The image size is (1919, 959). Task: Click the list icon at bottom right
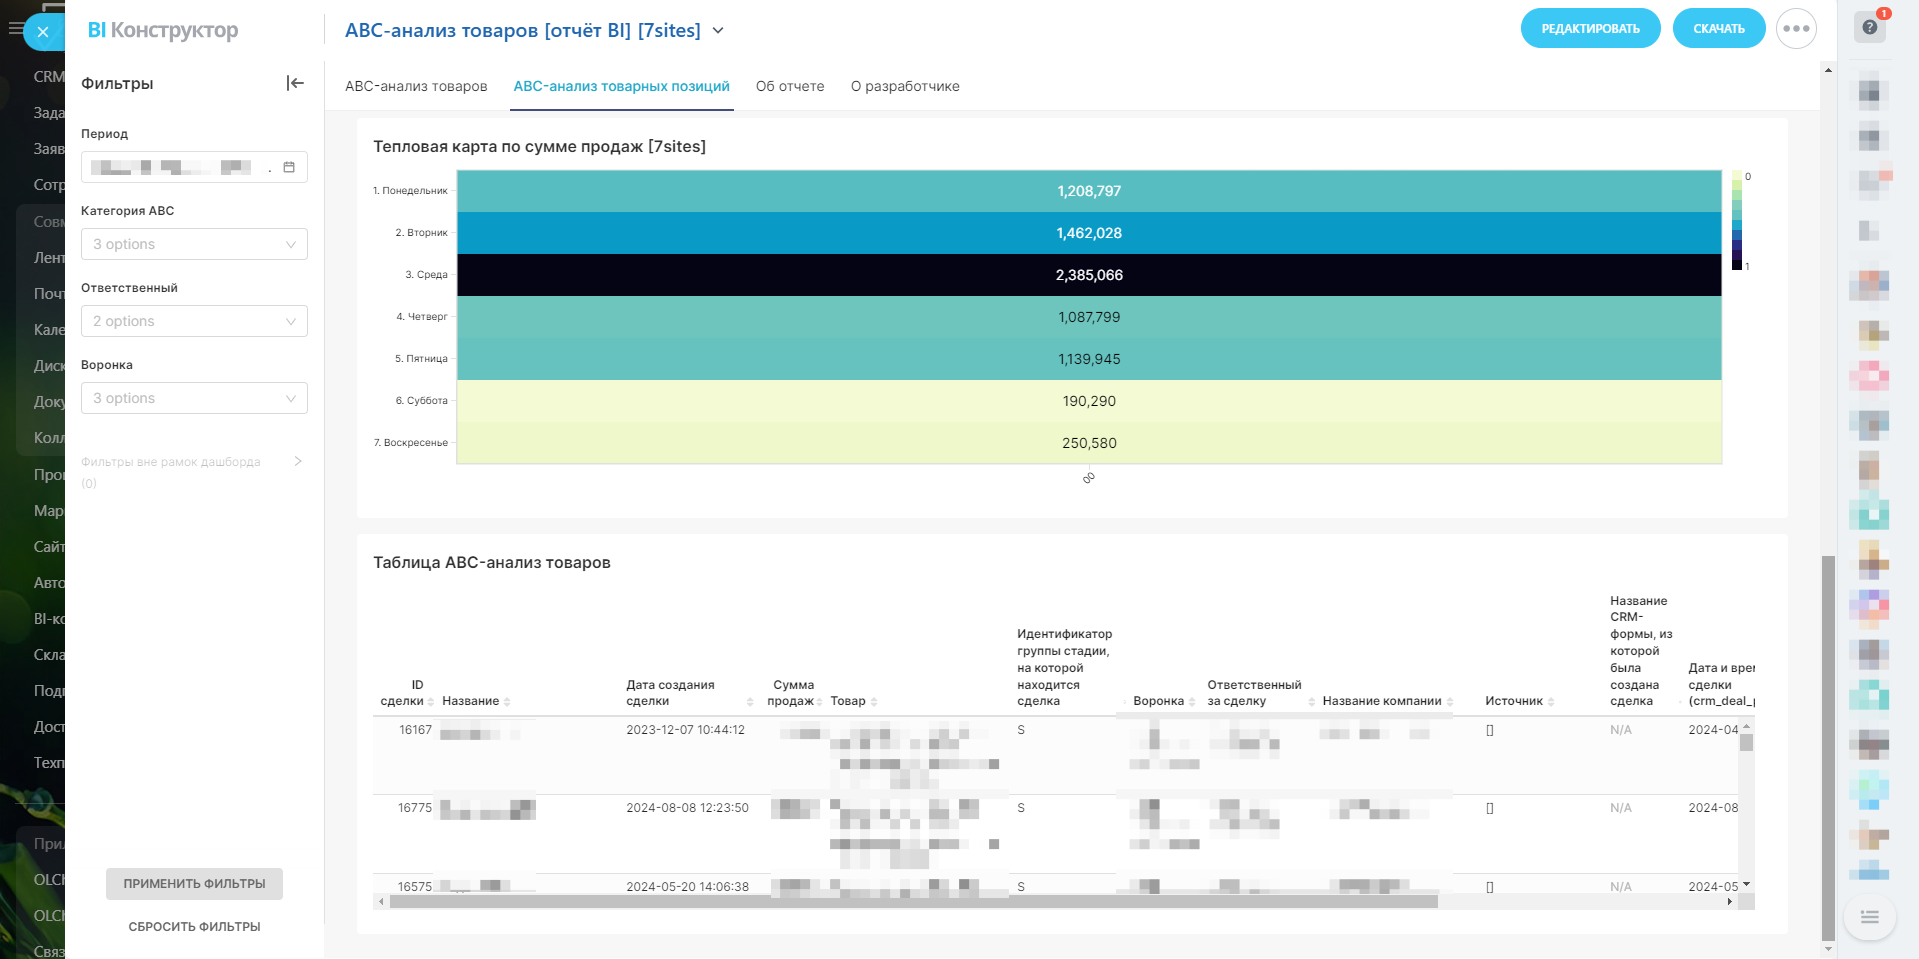[1869, 917]
